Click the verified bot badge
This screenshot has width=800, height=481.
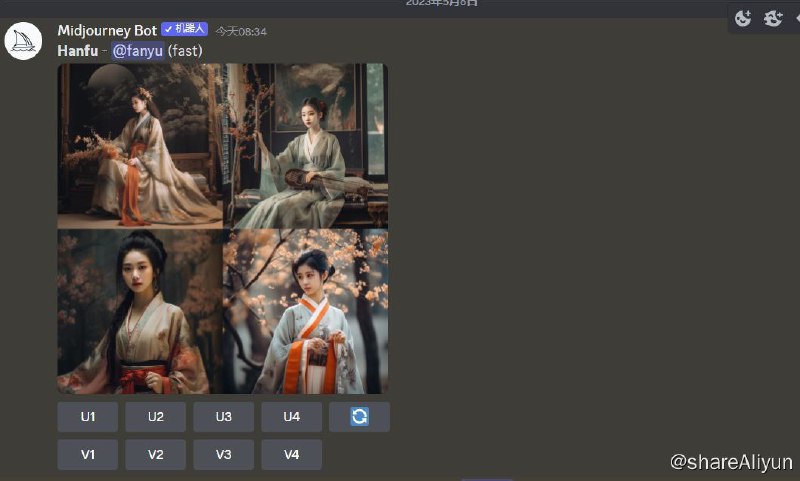(x=184, y=30)
